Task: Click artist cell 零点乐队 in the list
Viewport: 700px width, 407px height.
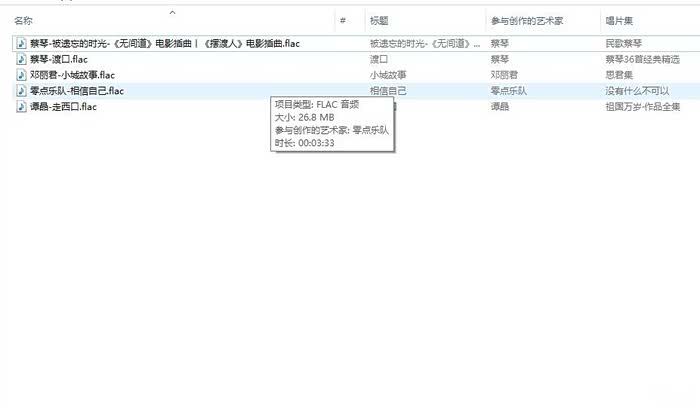Action: pos(508,91)
